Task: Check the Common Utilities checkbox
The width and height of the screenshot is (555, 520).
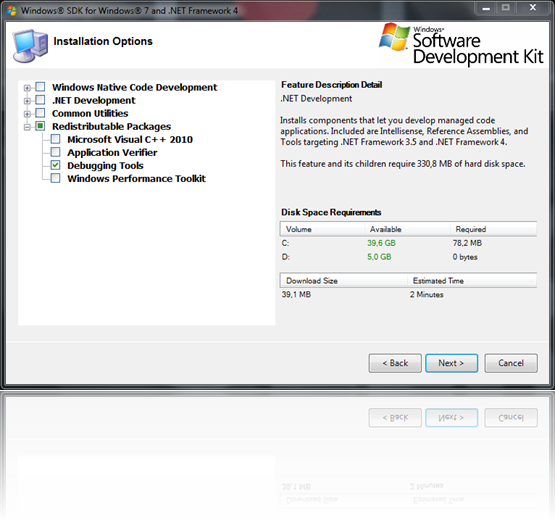Action: 40,113
